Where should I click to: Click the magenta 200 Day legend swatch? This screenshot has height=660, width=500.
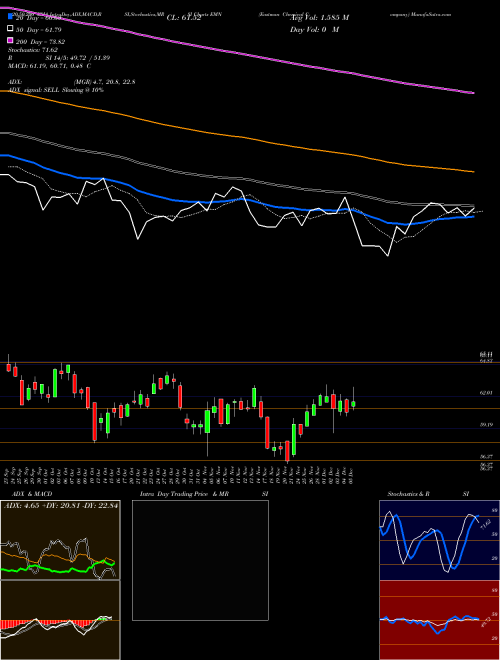(x=11, y=41)
